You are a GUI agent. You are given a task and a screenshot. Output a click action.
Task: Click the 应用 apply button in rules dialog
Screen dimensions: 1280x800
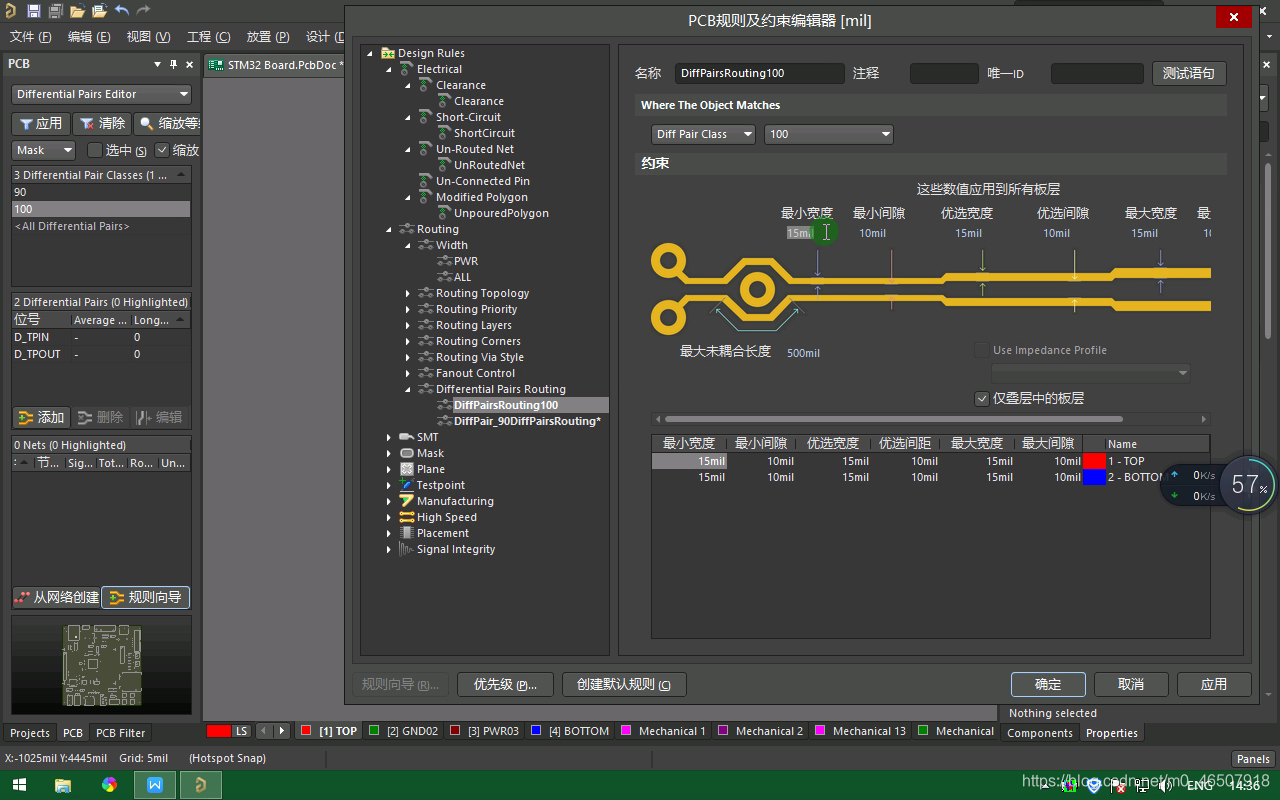pos(1214,684)
